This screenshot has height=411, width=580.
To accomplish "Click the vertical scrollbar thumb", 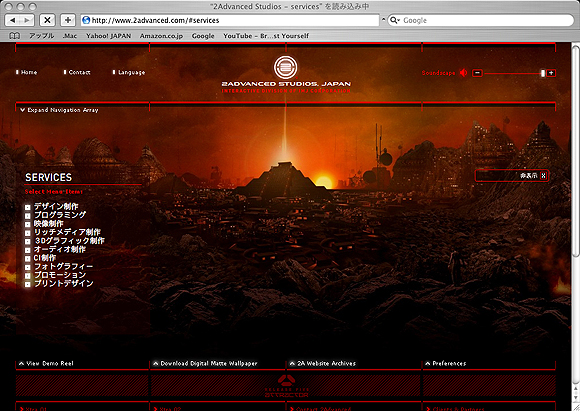I will pyautogui.click(x=576, y=150).
